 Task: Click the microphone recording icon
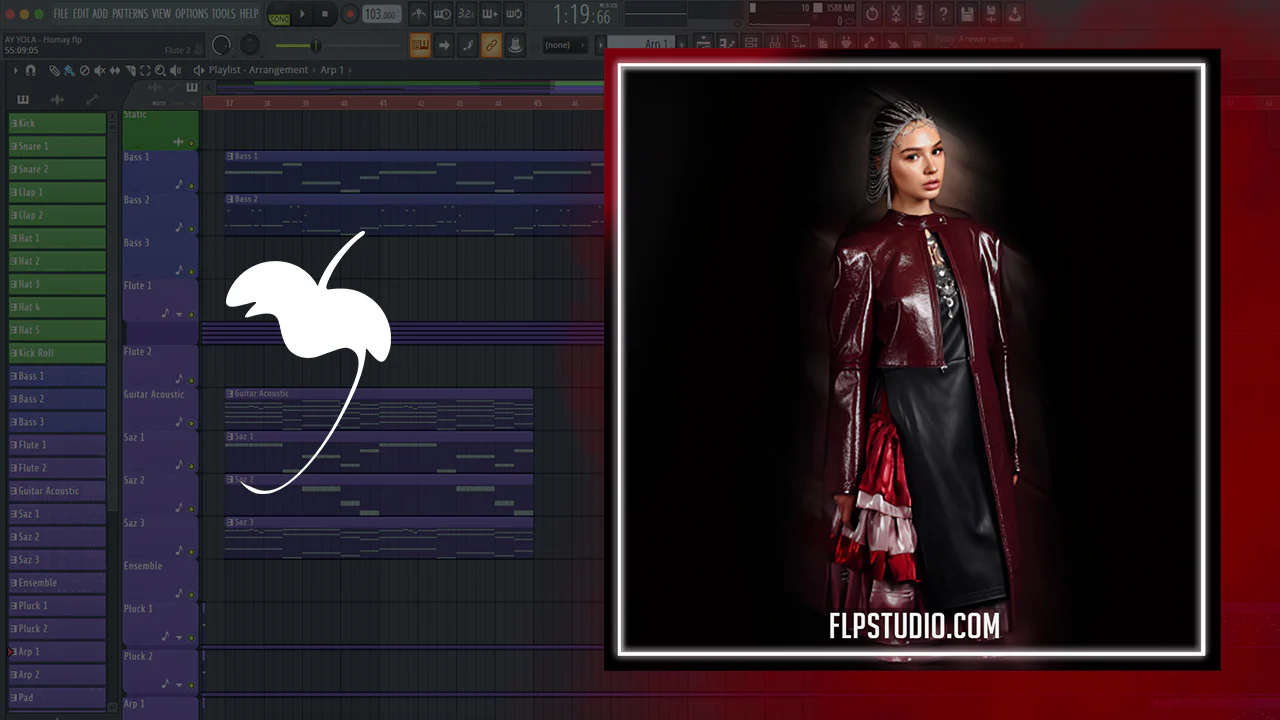919,14
